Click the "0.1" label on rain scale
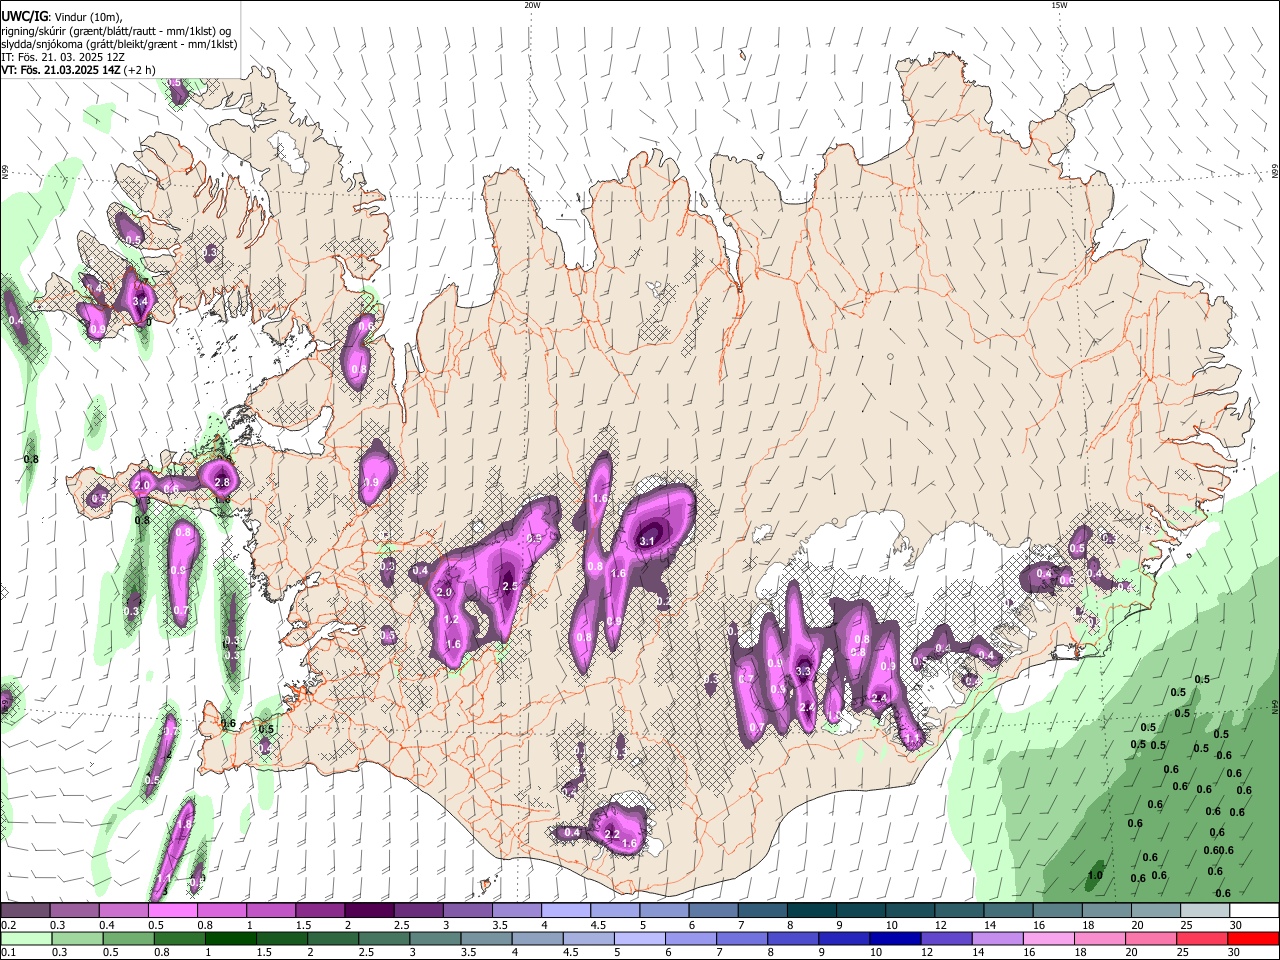 pyautogui.click(x=8, y=953)
